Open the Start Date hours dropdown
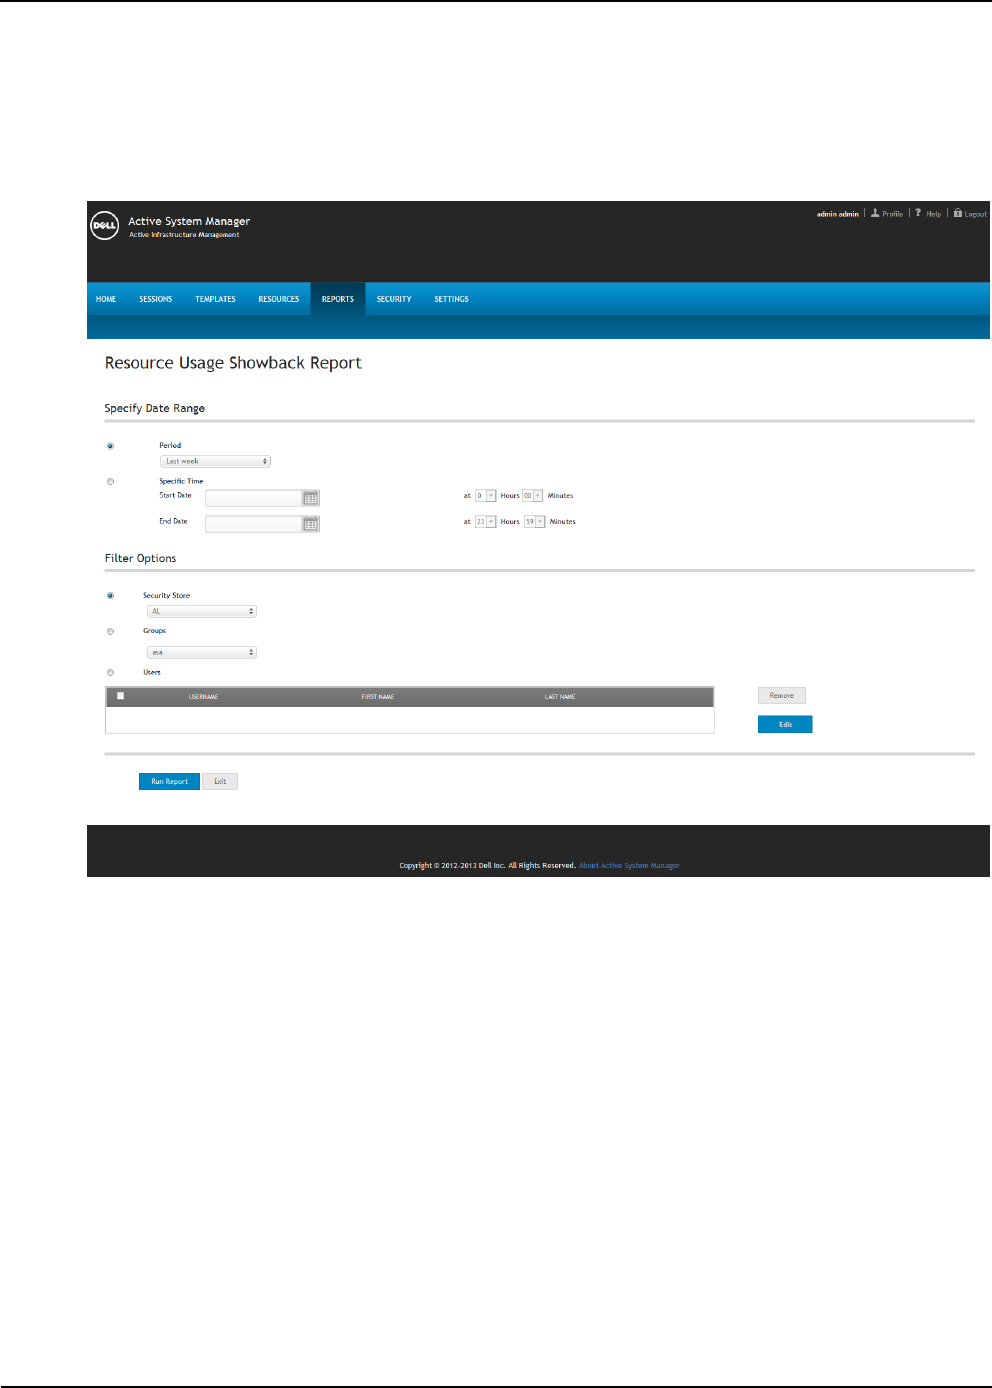992x1388 pixels. tap(486, 496)
